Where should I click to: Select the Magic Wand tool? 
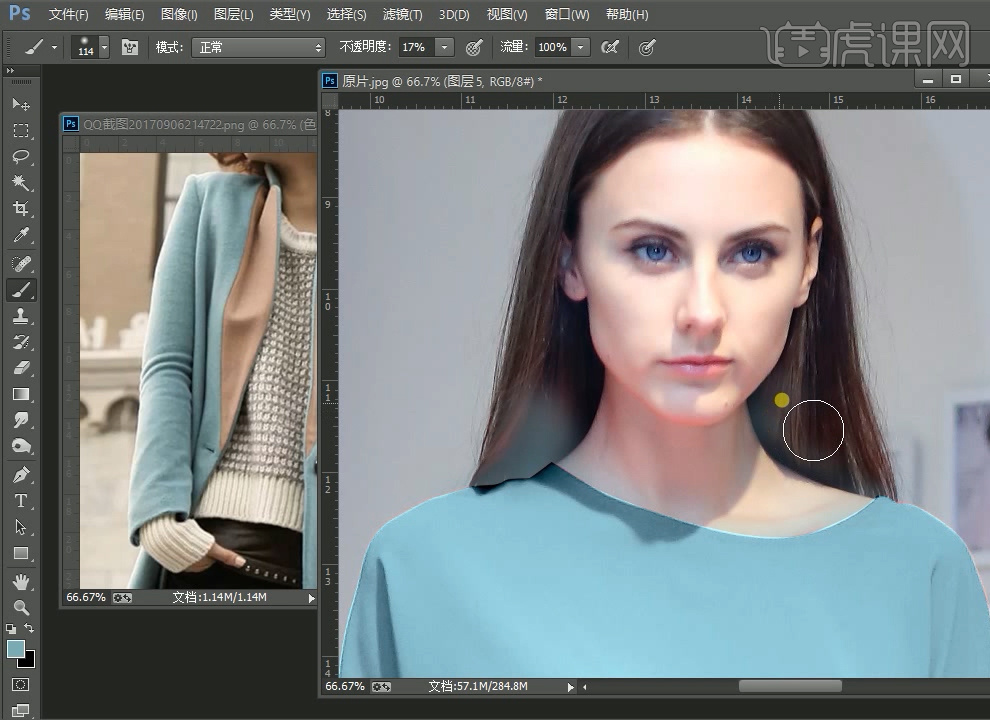[20, 183]
